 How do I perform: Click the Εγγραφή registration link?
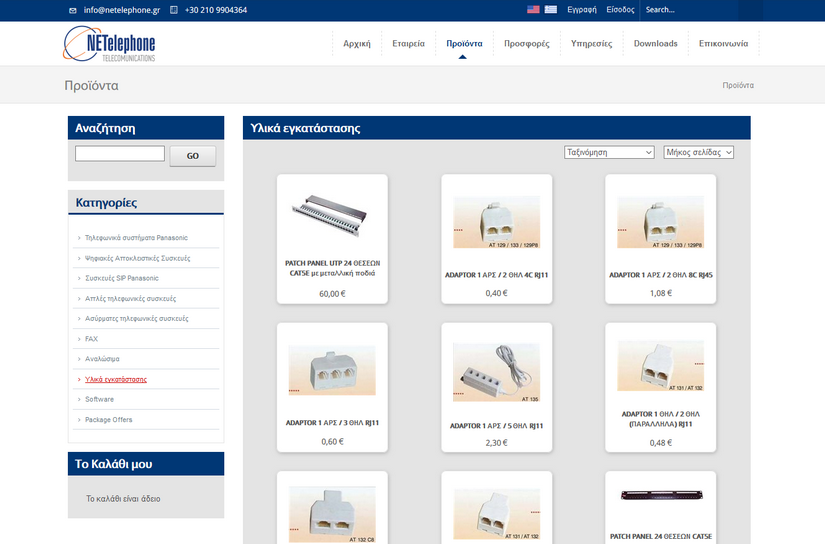pyautogui.click(x=582, y=10)
